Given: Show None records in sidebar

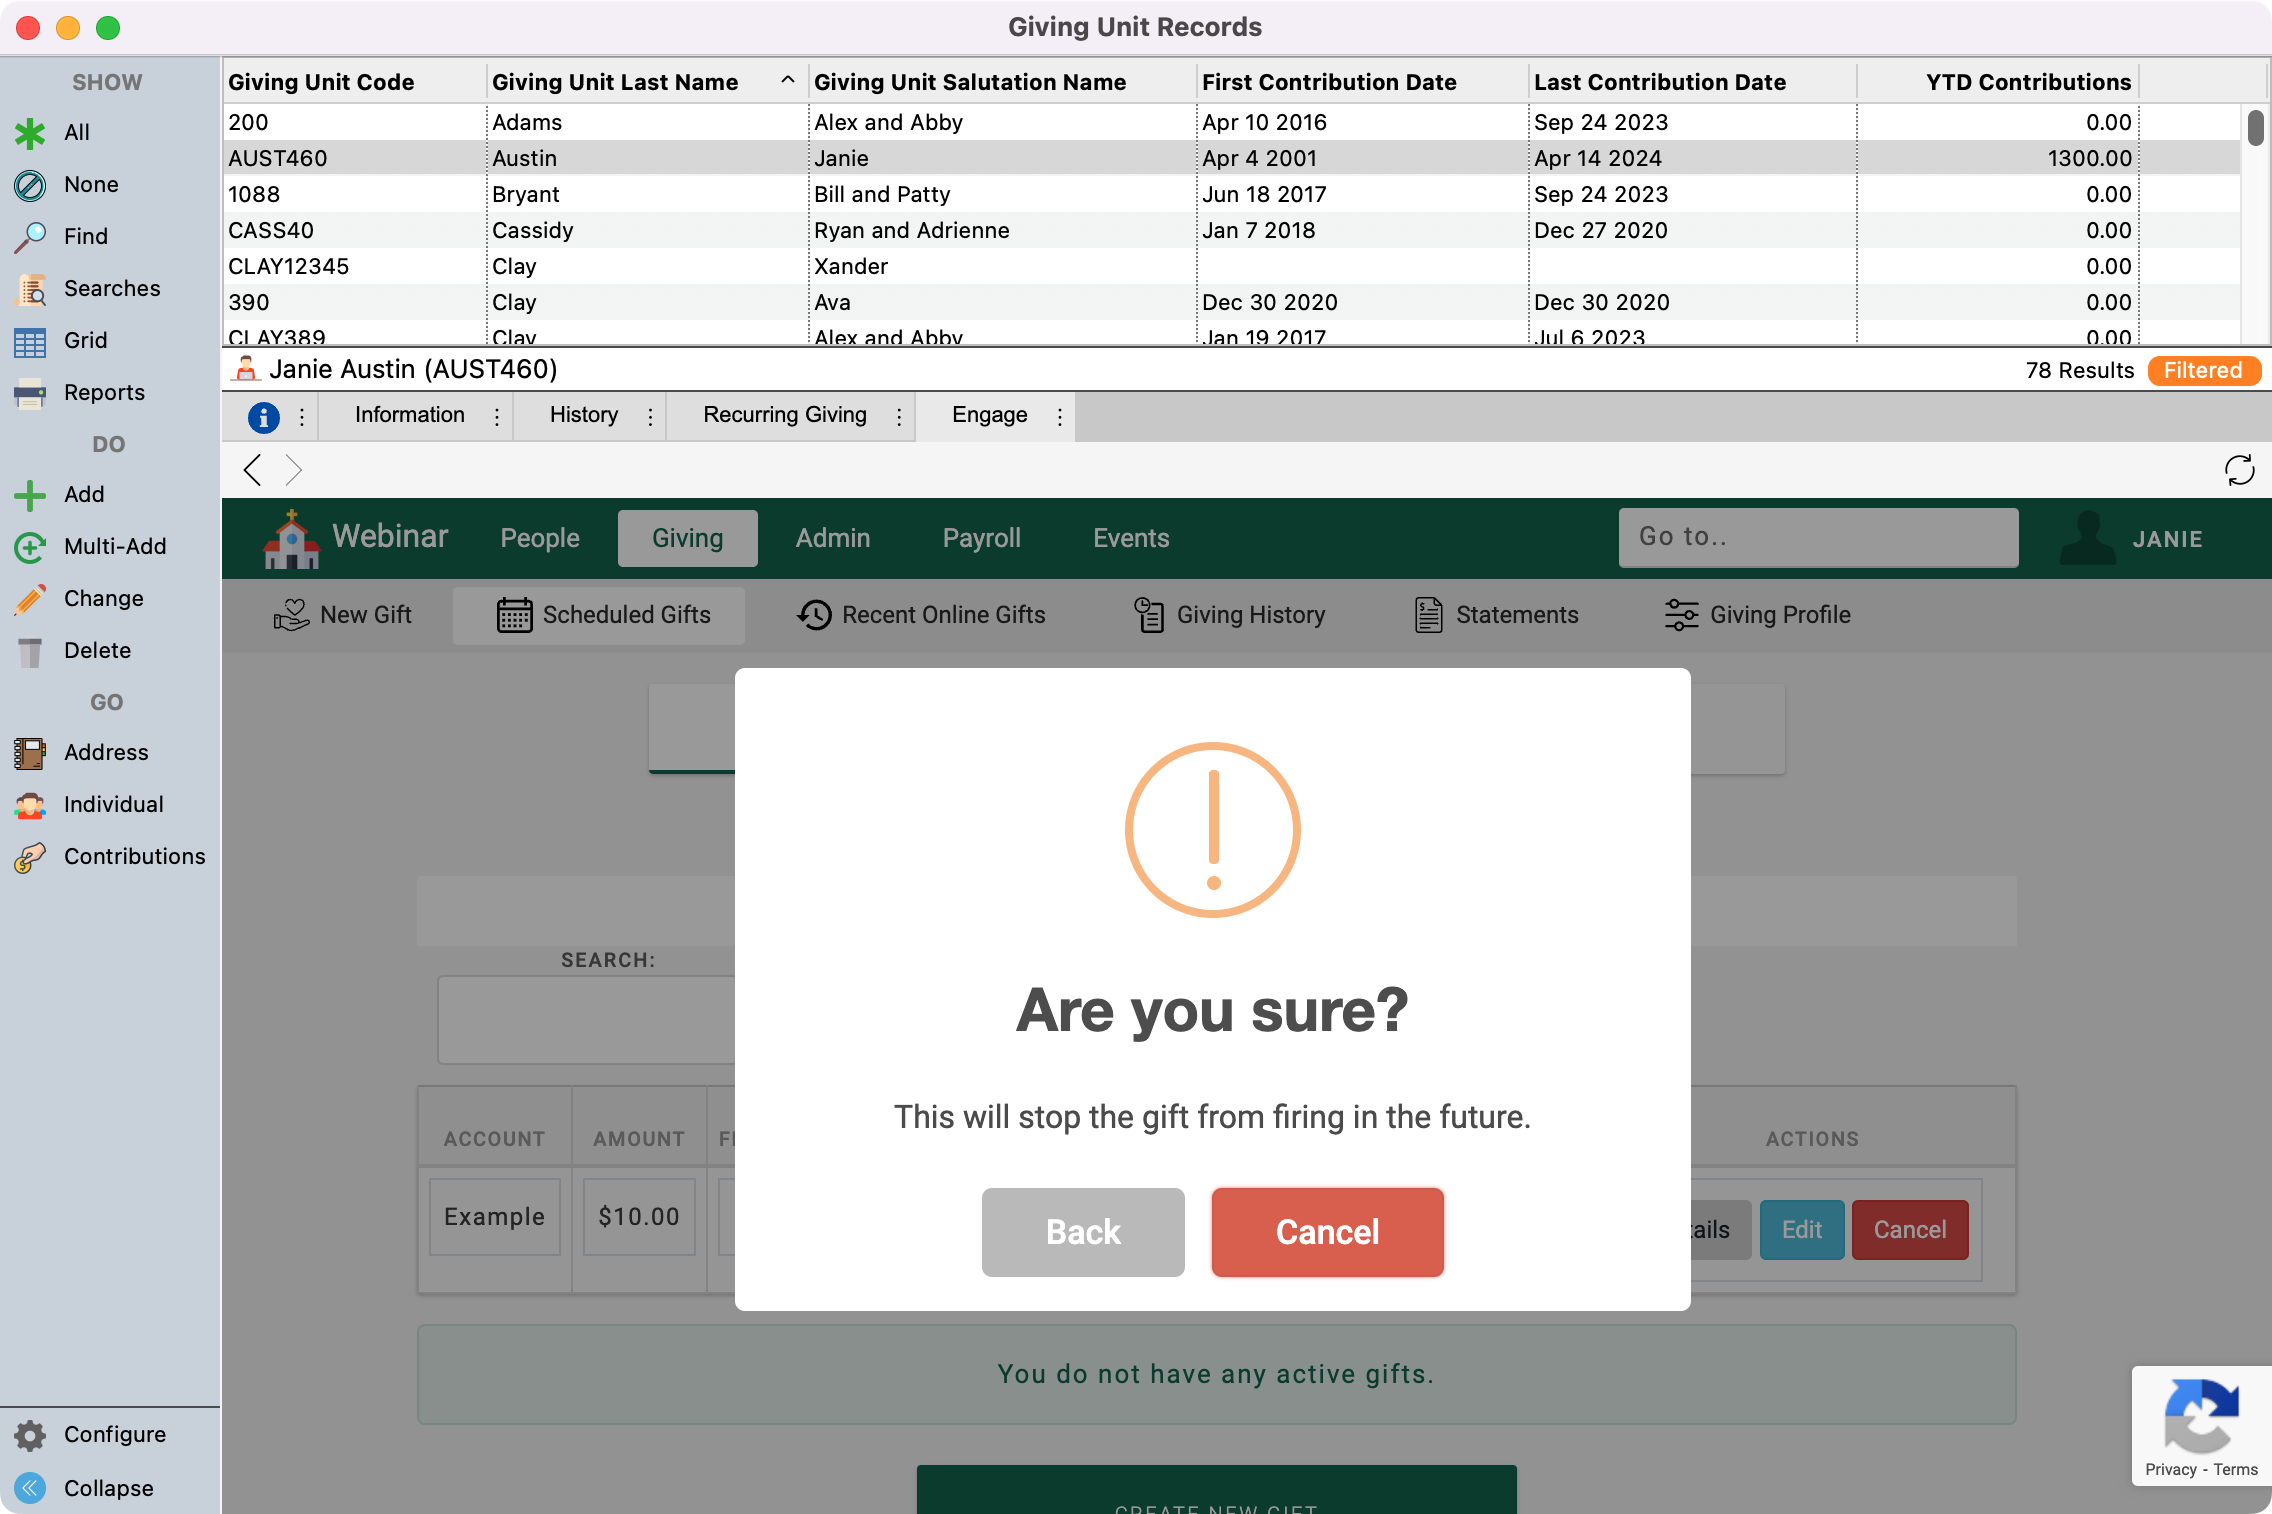Looking at the screenshot, I should pos(90,185).
